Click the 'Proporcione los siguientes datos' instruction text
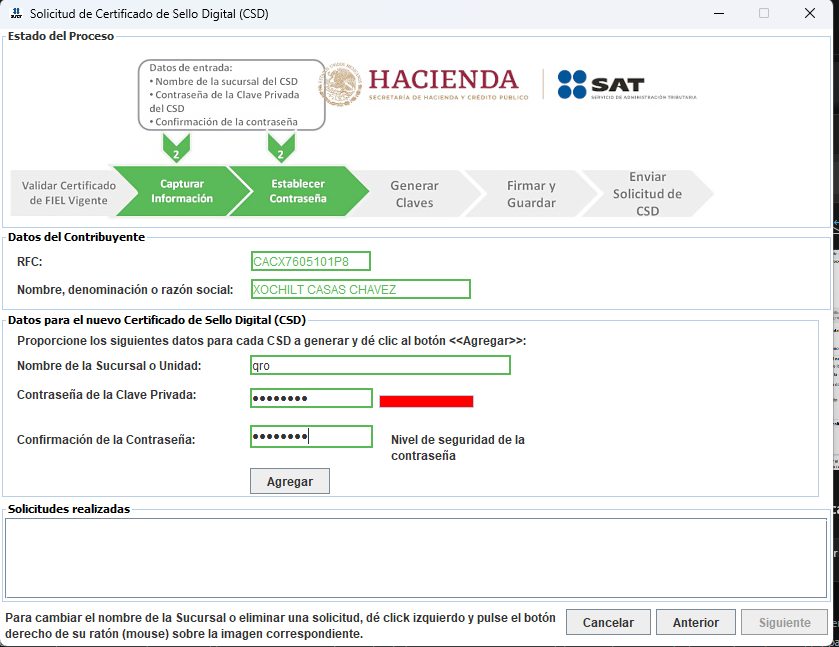This screenshot has width=839, height=647. (271, 341)
